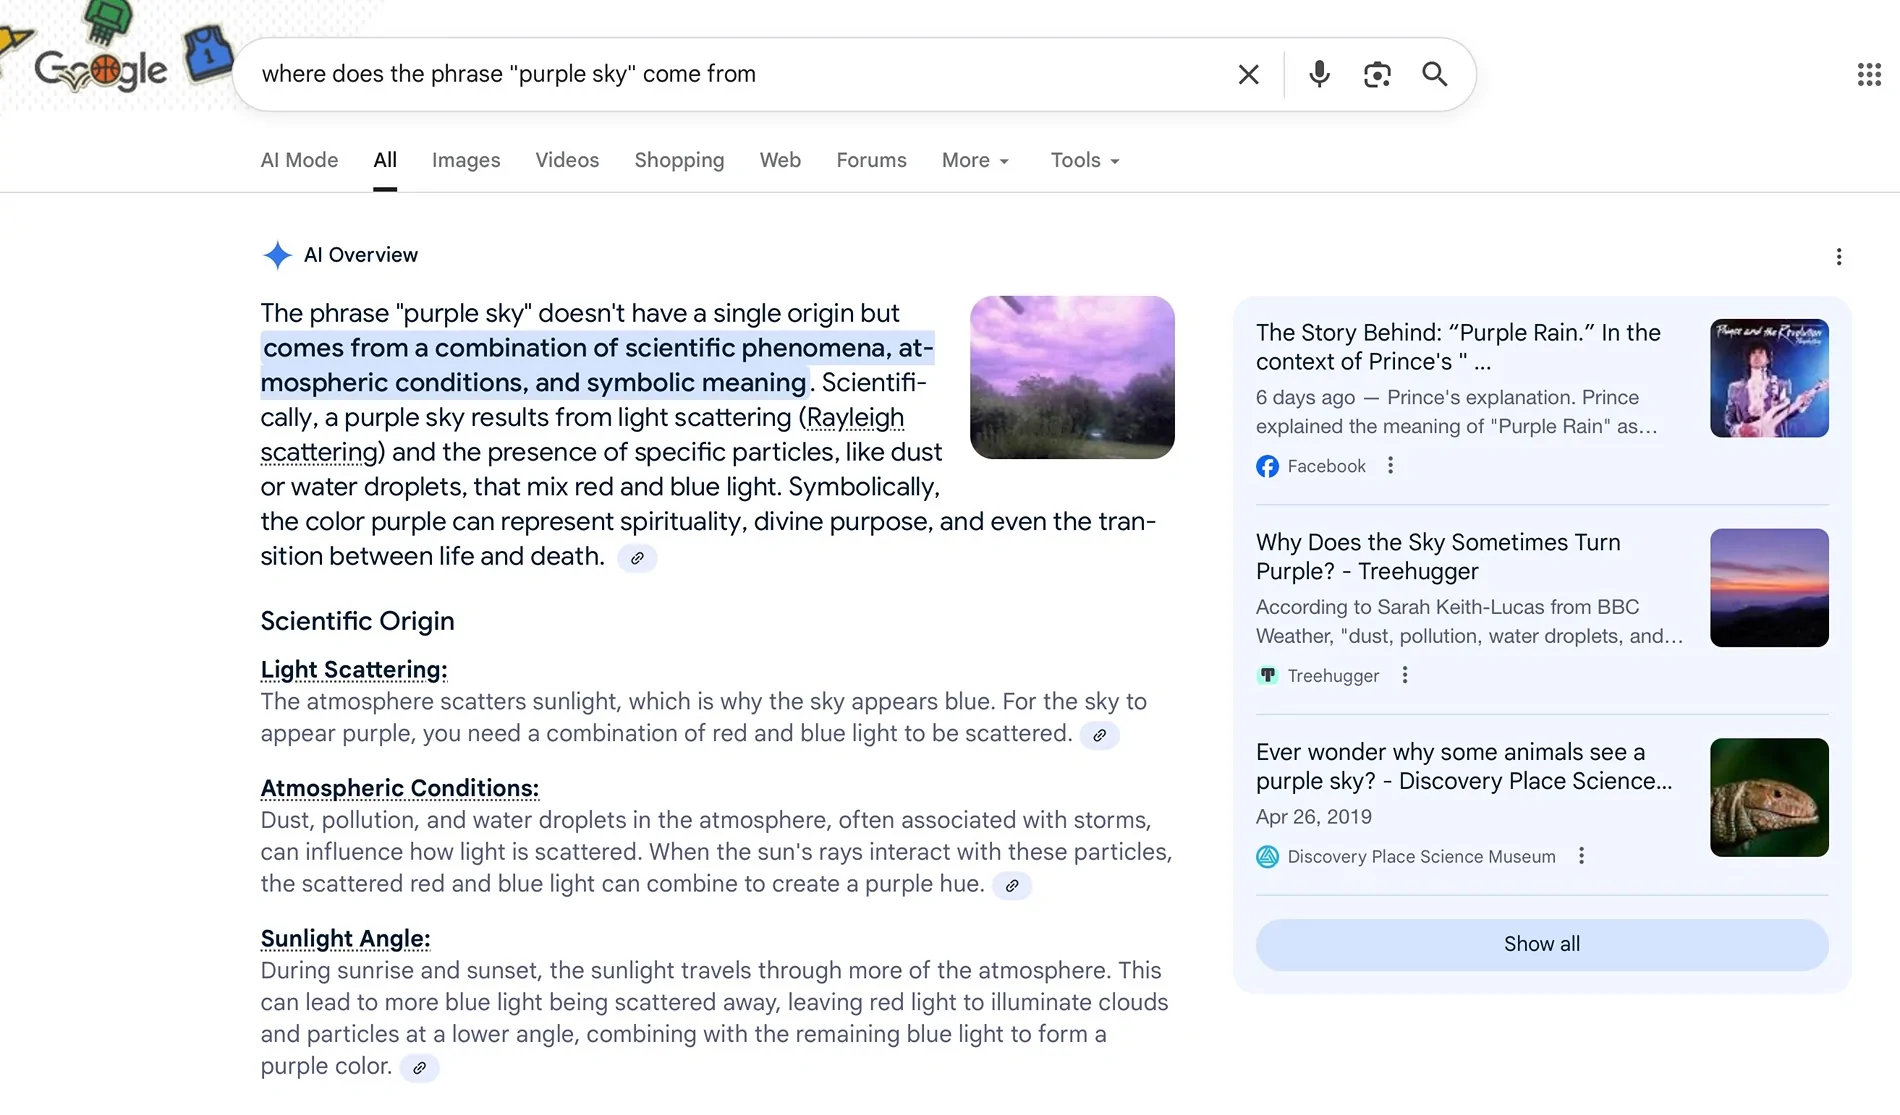
Task: Click the Facebook source icon
Action: point(1267,466)
